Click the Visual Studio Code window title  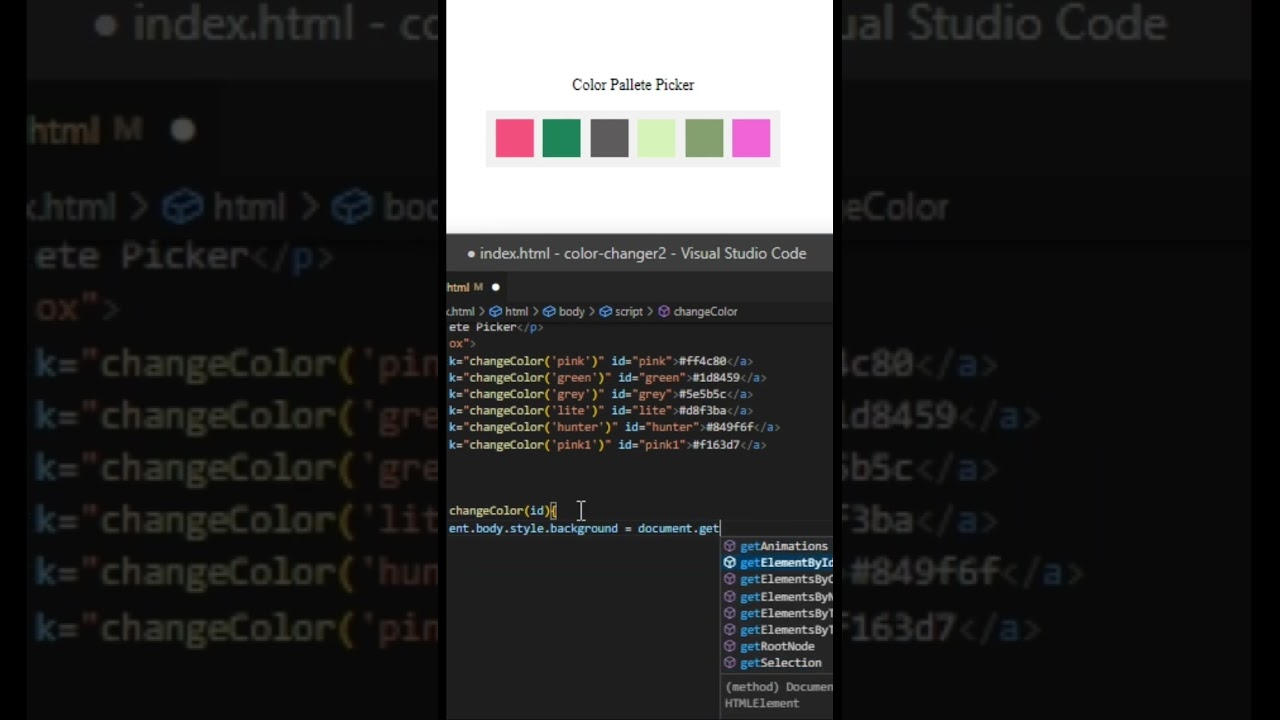pyautogui.click(x=637, y=254)
